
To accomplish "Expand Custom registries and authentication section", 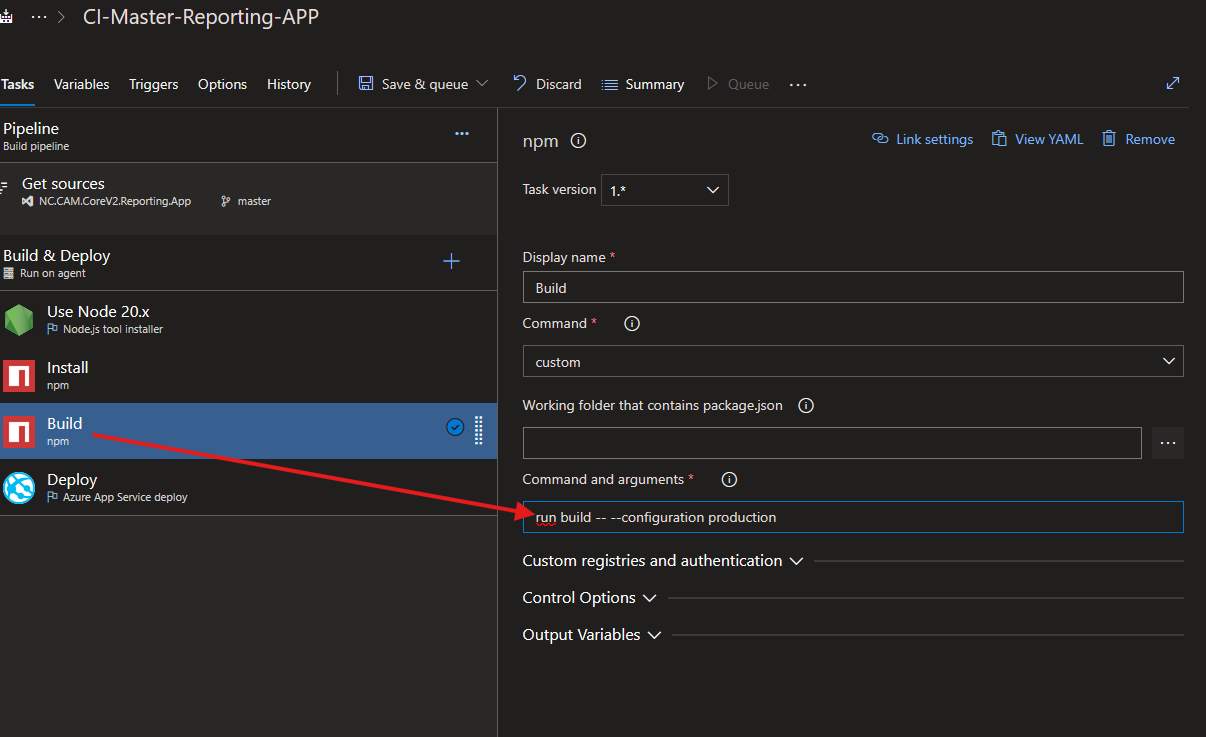I will pyautogui.click(x=662, y=561).
